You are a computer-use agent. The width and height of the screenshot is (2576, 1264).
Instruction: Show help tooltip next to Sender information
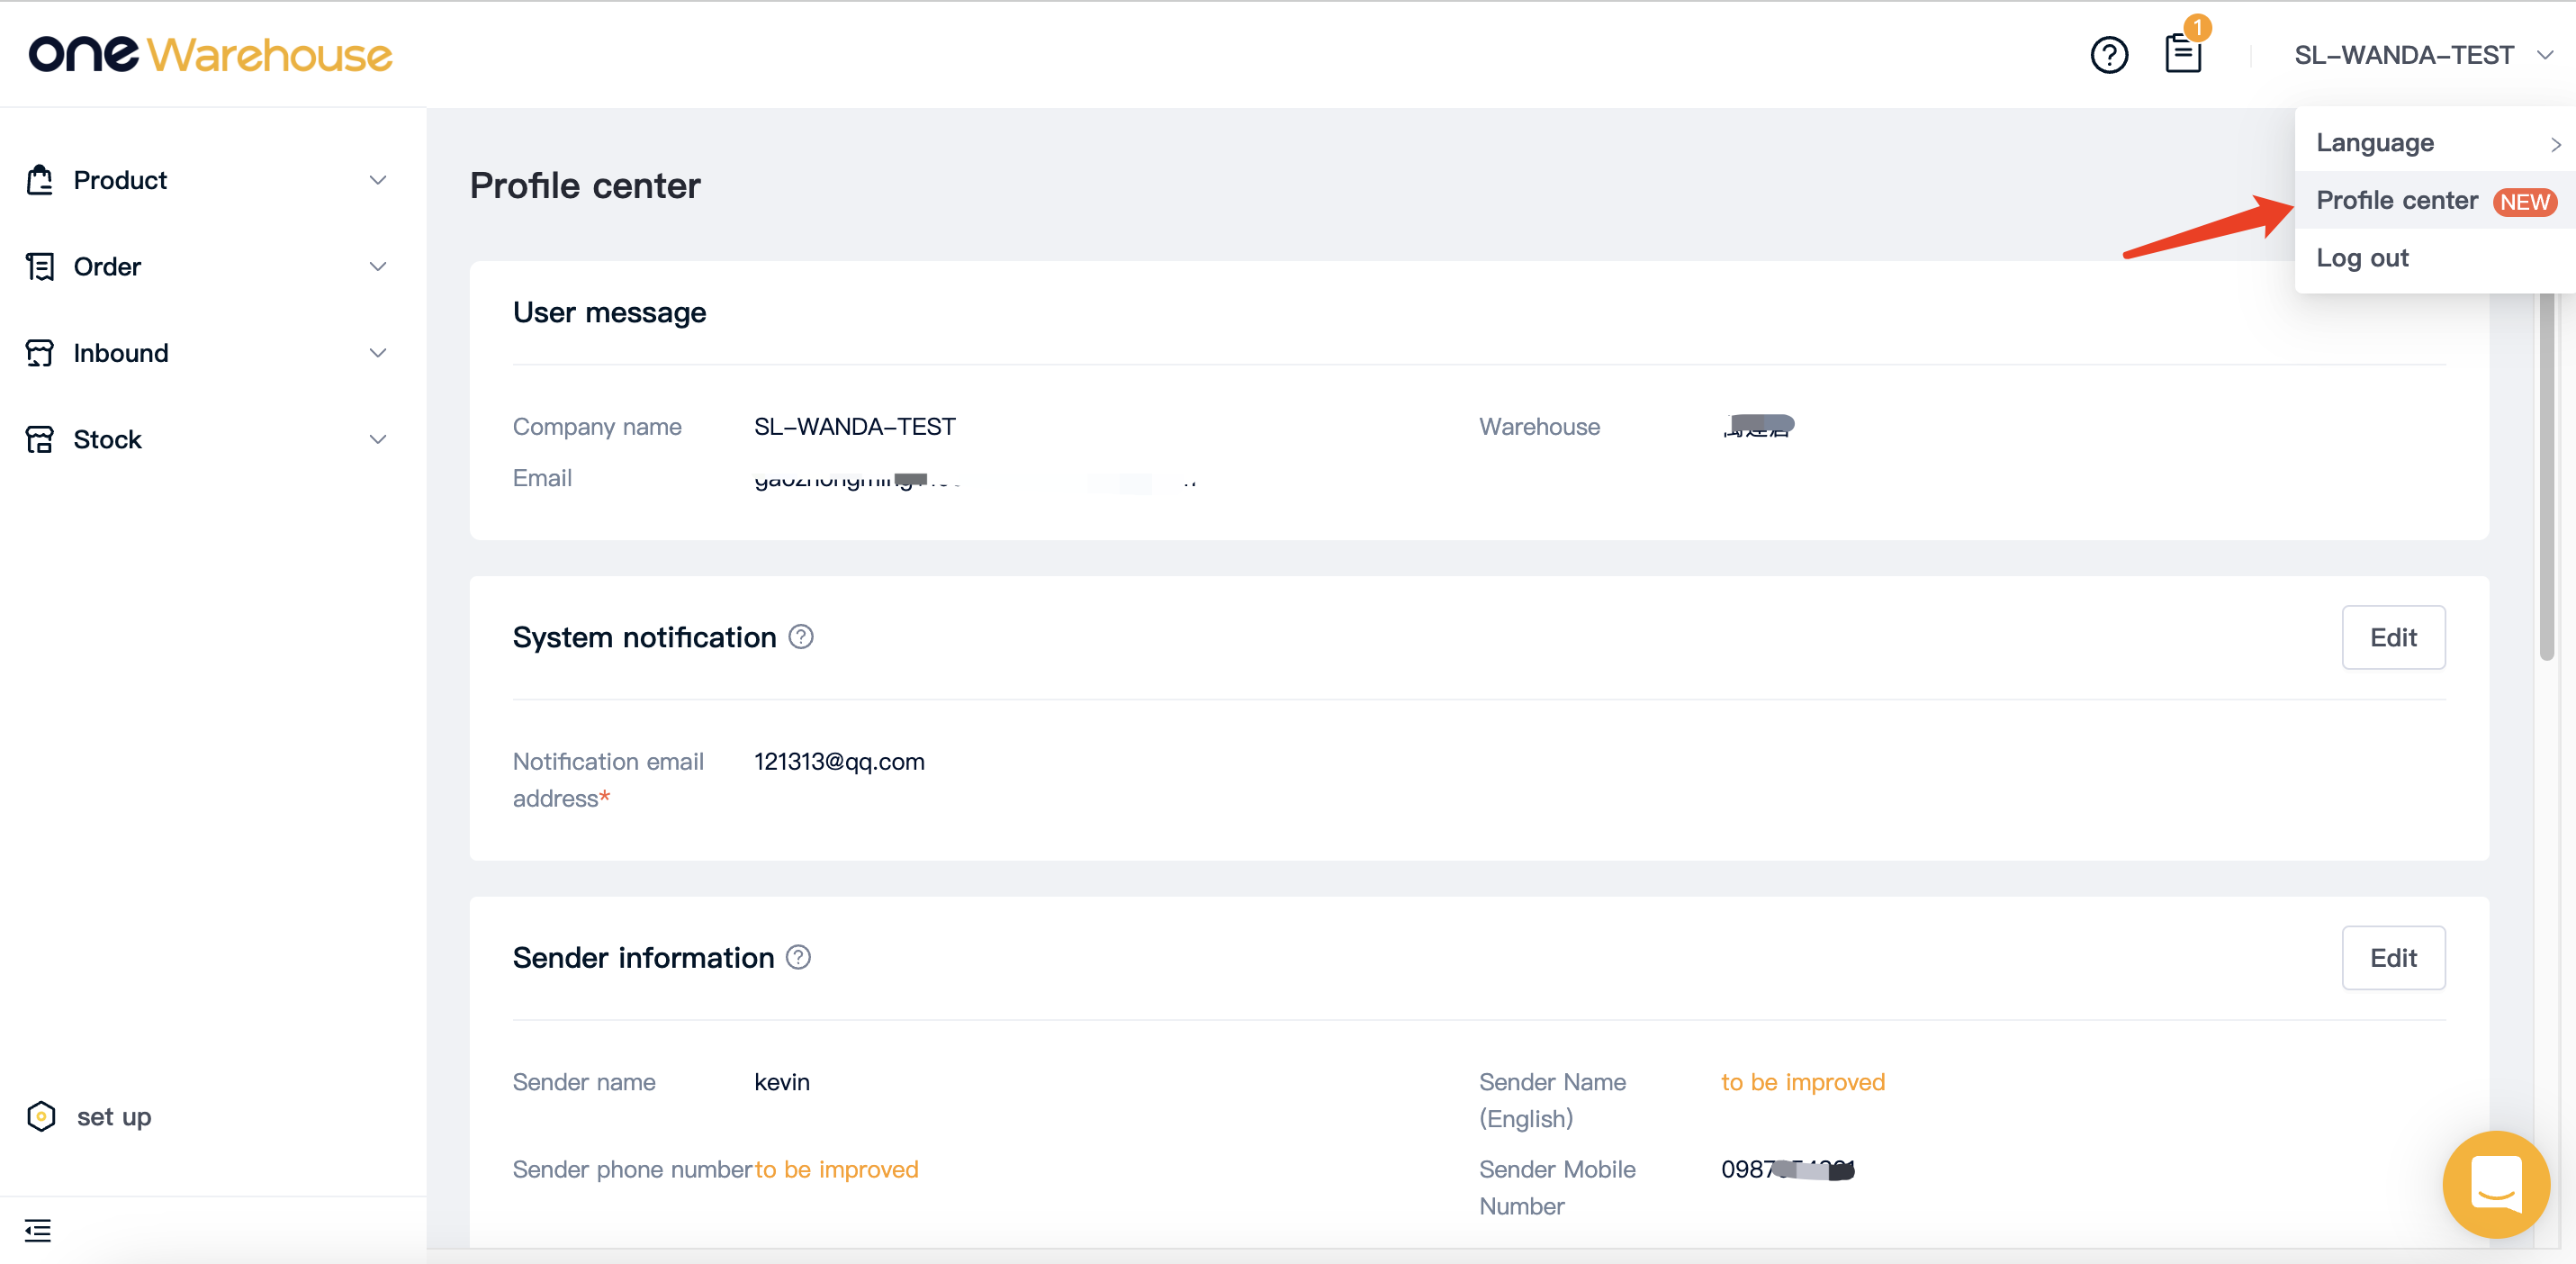[798, 957]
